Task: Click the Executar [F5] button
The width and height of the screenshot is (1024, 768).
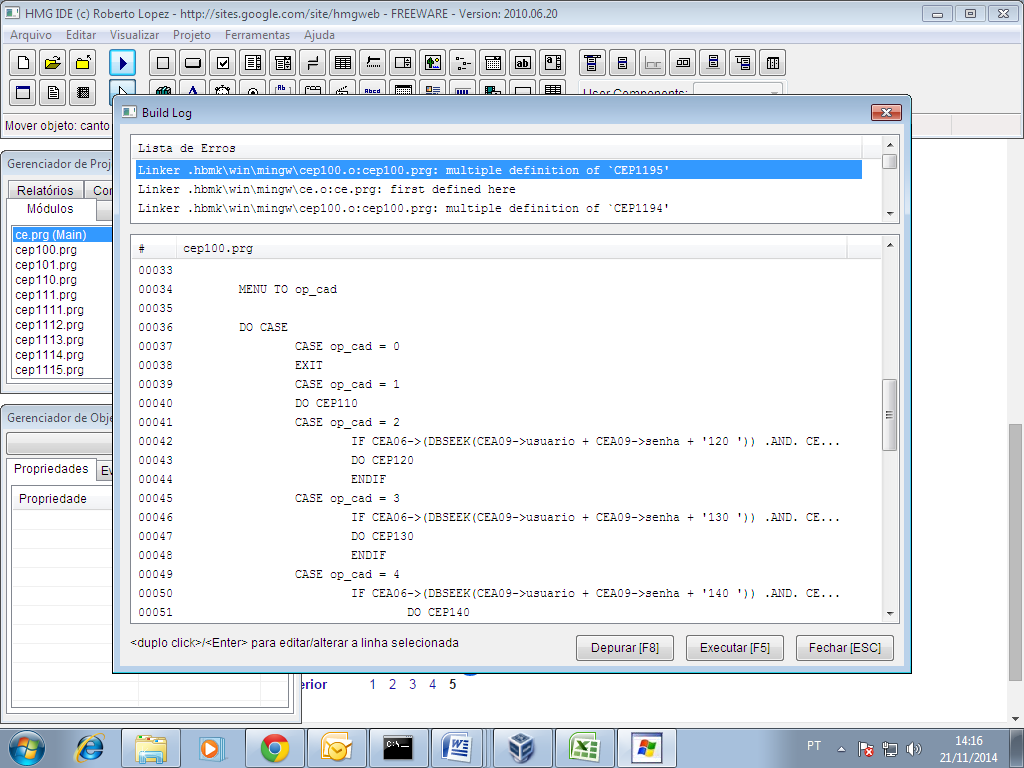Action: click(735, 648)
